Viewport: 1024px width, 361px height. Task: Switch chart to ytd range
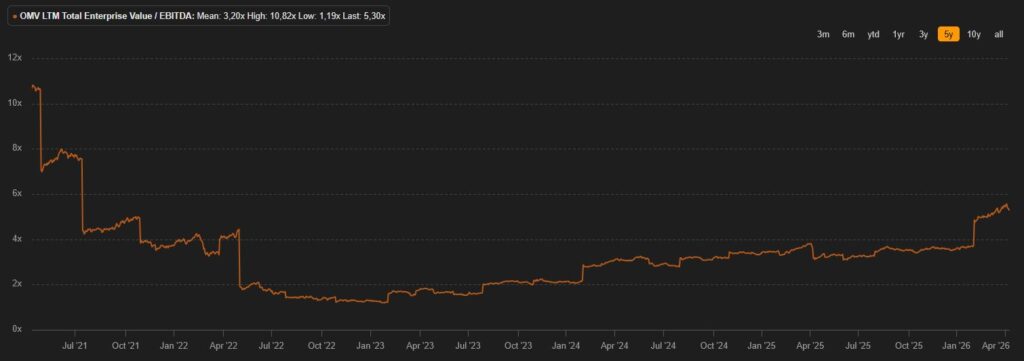coord(873,35)
